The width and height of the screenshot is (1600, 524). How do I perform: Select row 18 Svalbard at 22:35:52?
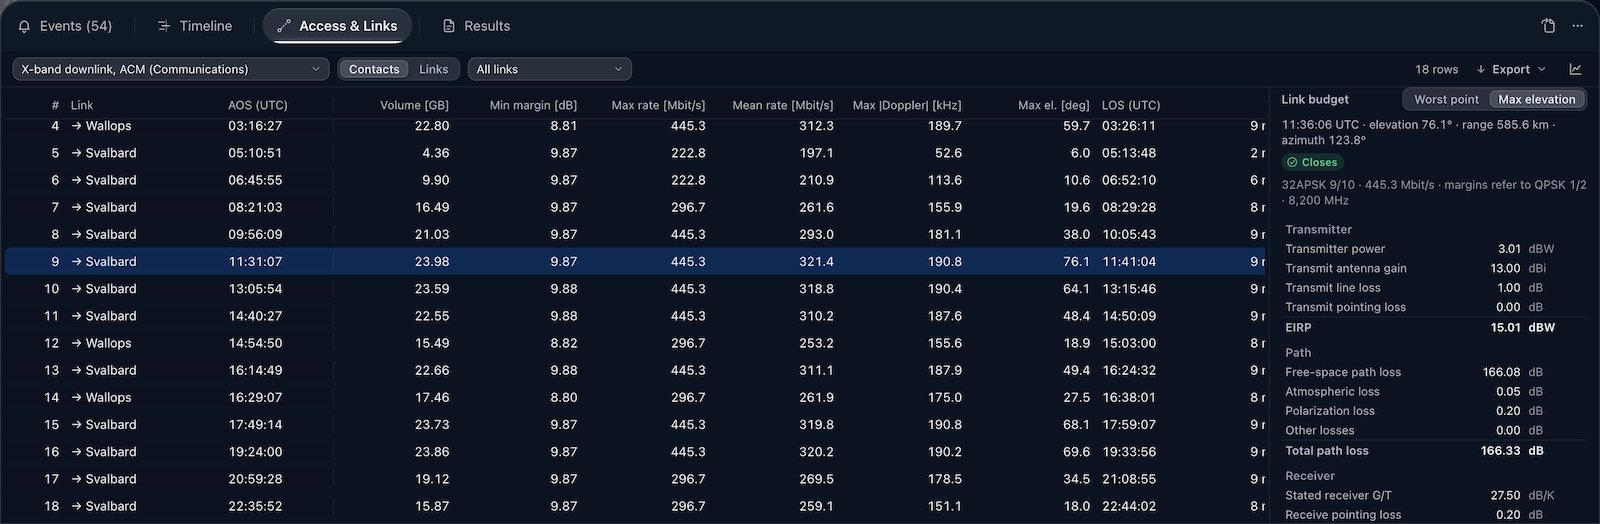click(x=636, y=504)
